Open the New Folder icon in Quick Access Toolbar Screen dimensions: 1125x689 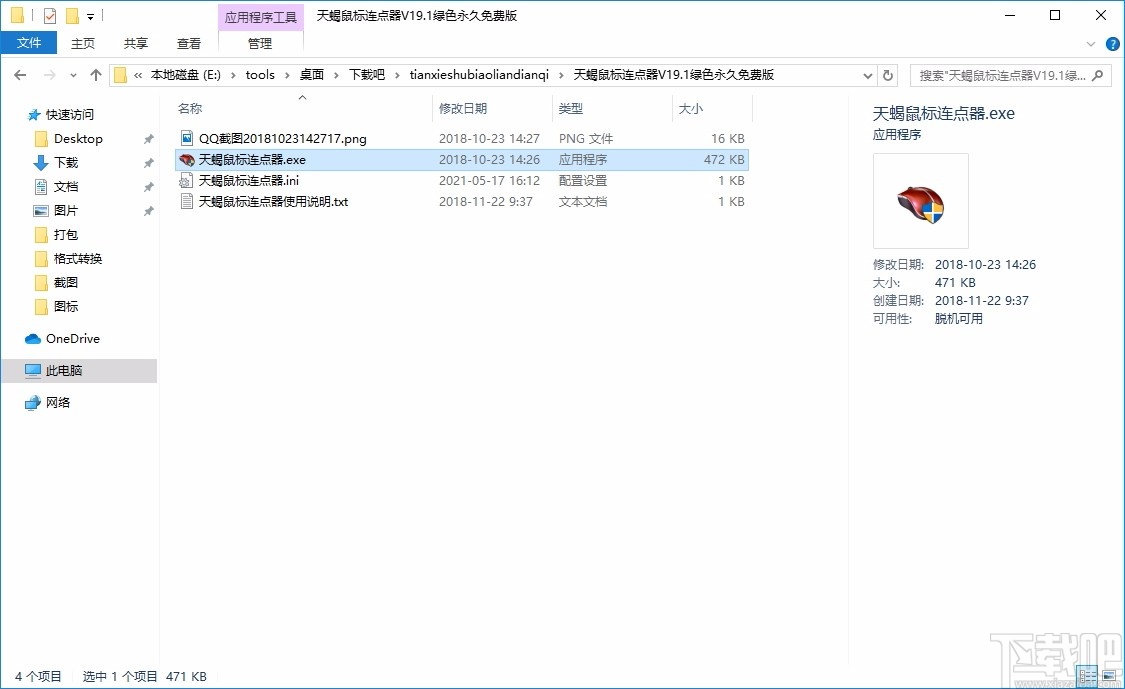(x=71, y=15)
